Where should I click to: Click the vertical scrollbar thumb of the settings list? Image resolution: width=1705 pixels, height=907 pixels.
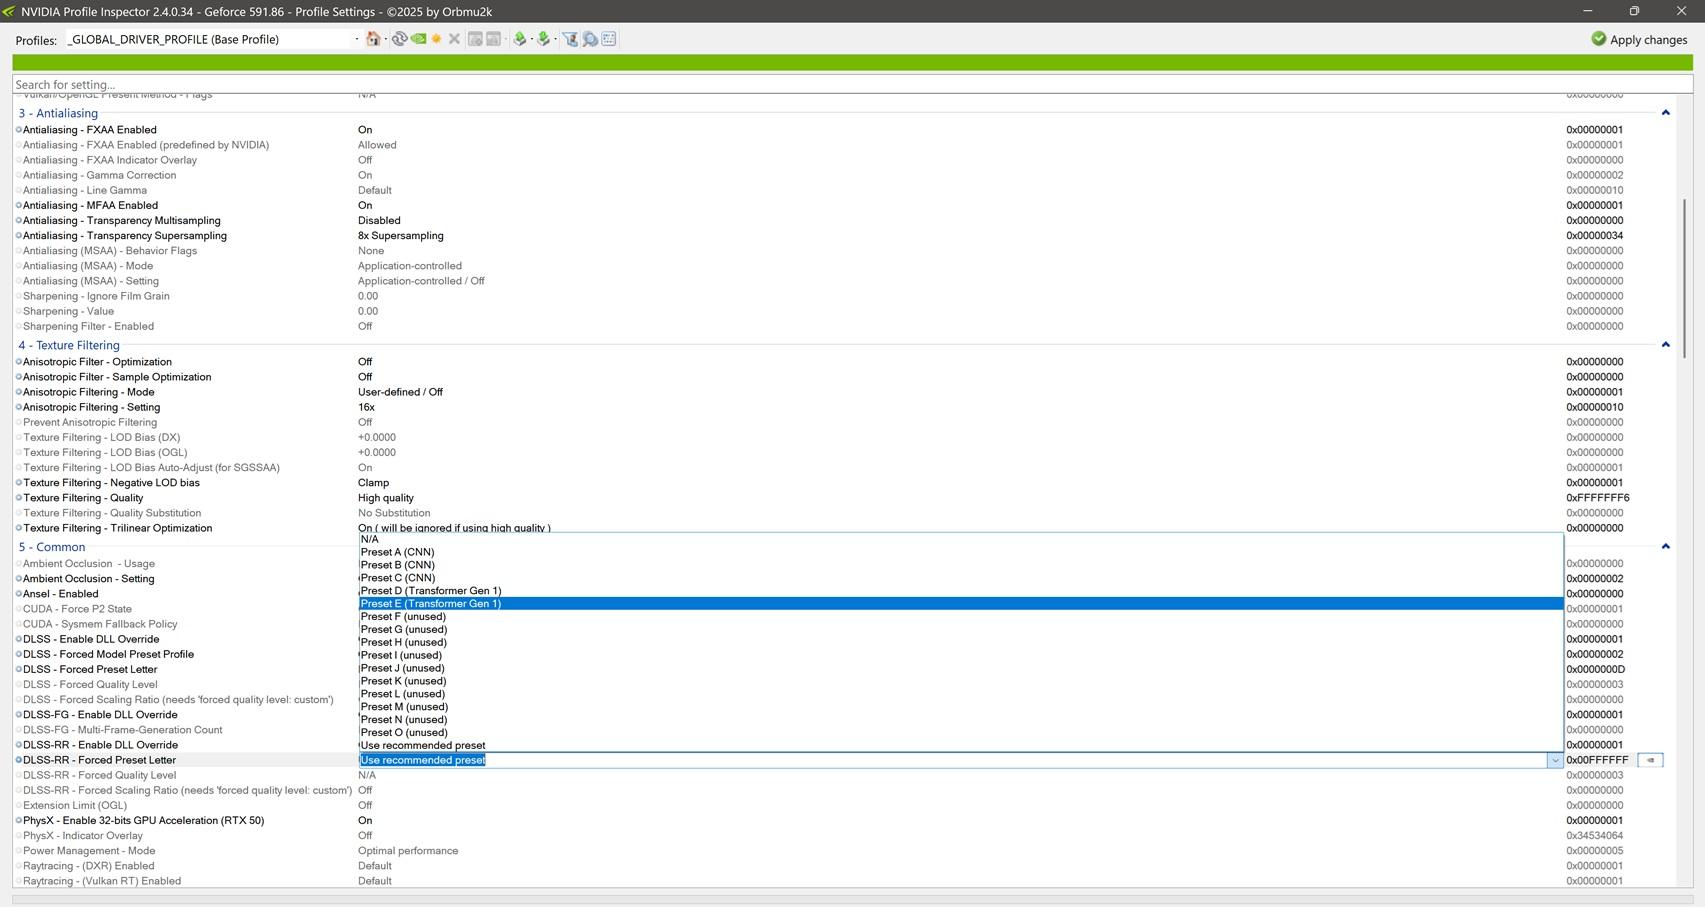tap(1685, 278)
